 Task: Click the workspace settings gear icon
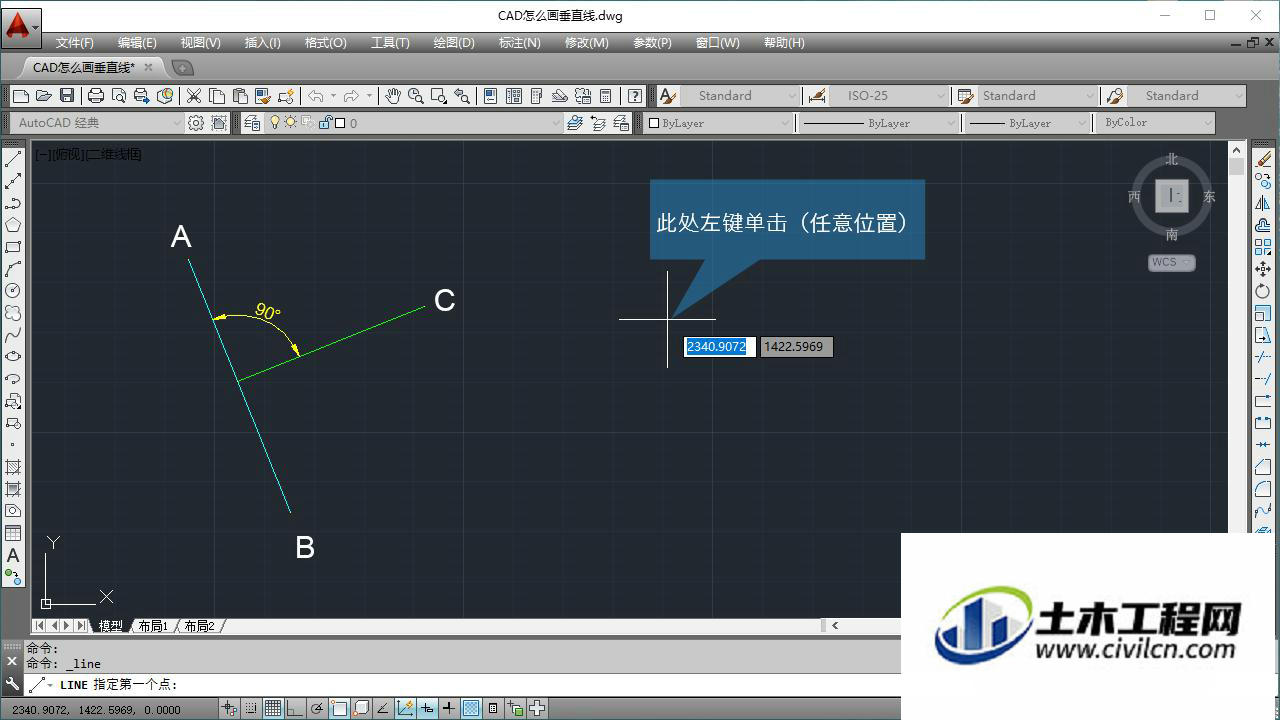pos(196,123)
